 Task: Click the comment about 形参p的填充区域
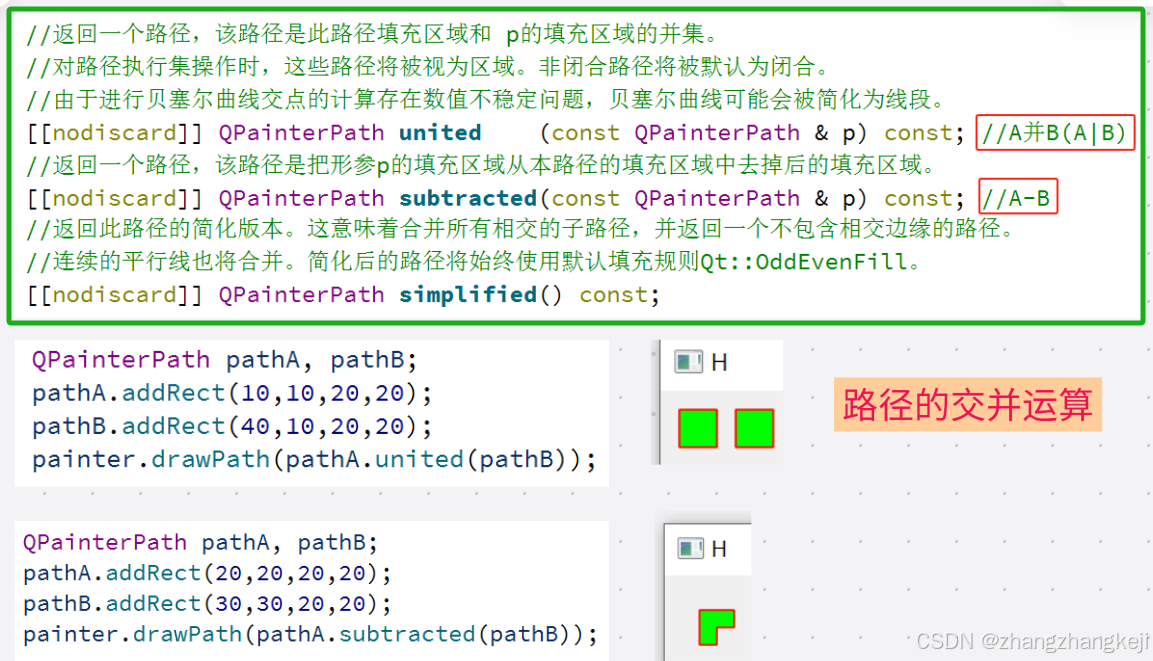coord(481,165)
